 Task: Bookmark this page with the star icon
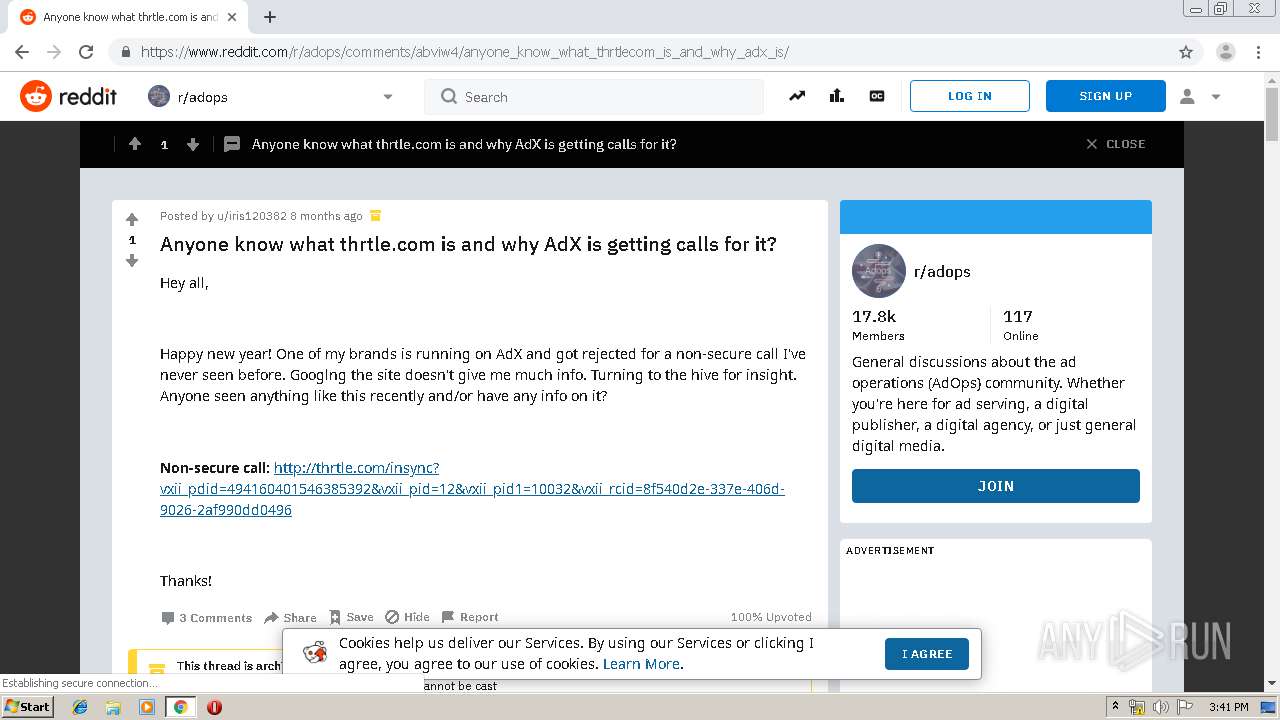(x=1186, y=52)
